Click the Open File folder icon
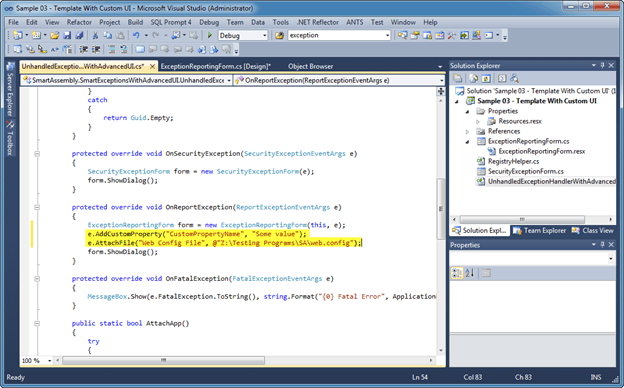 [55, 35]
